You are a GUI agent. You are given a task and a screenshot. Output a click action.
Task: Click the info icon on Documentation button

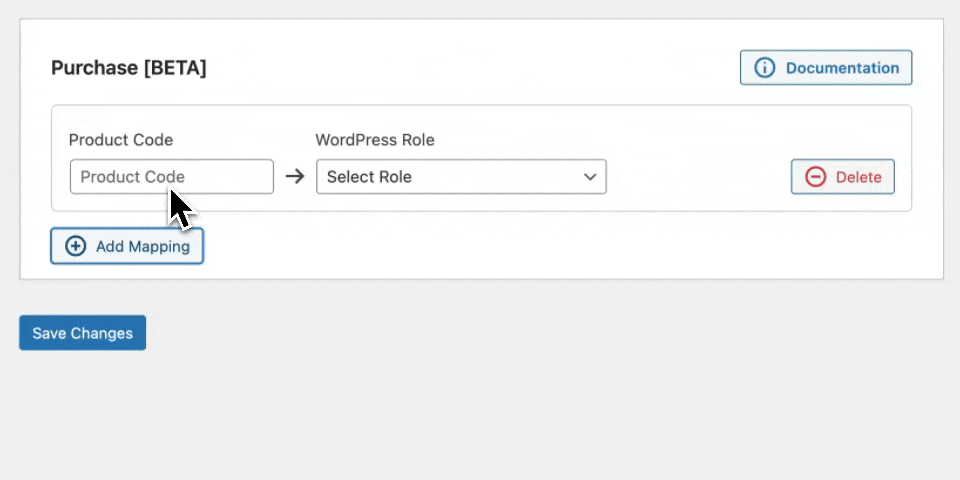tap(765, 68)
